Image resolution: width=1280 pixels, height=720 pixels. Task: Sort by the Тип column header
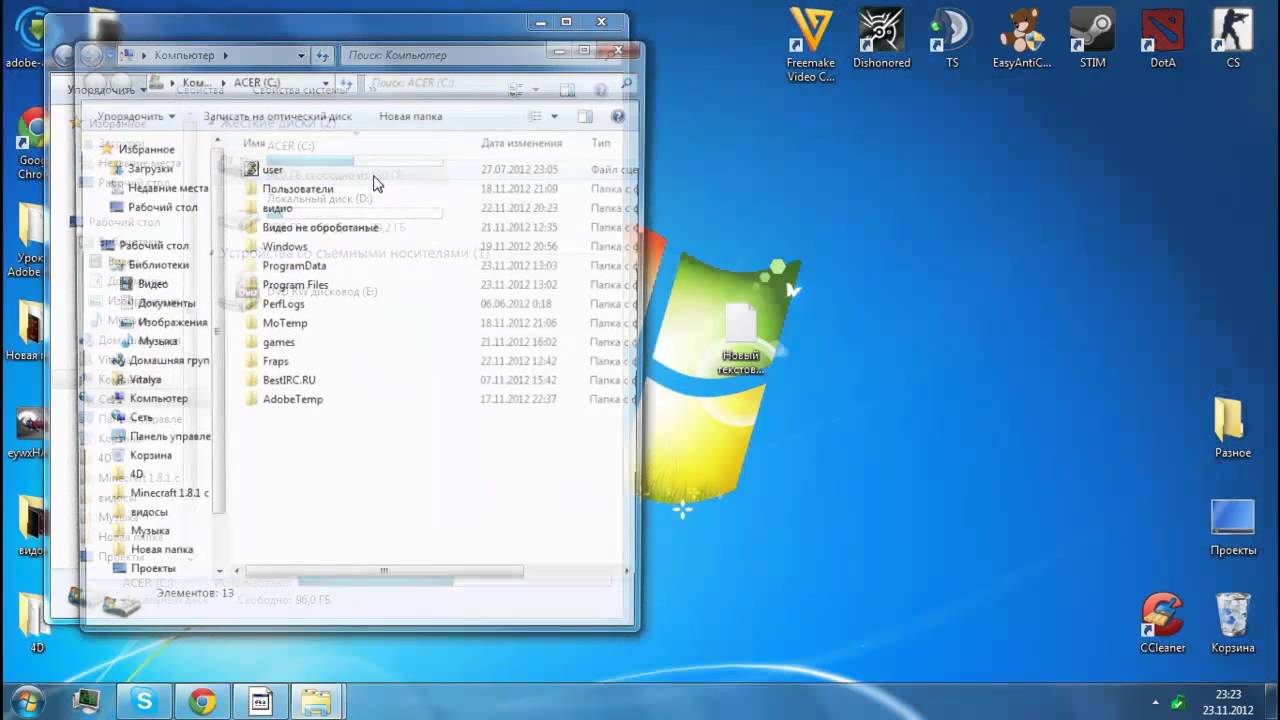click(601, 143)
